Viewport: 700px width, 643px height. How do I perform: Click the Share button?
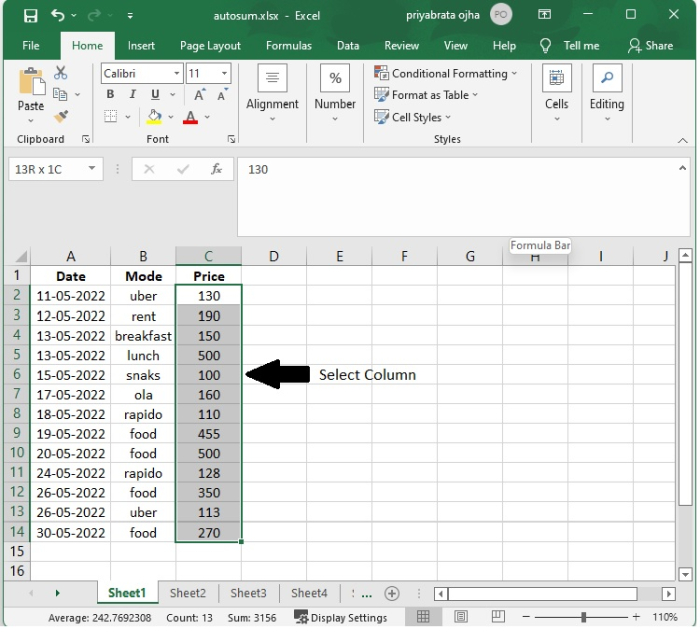650,46
